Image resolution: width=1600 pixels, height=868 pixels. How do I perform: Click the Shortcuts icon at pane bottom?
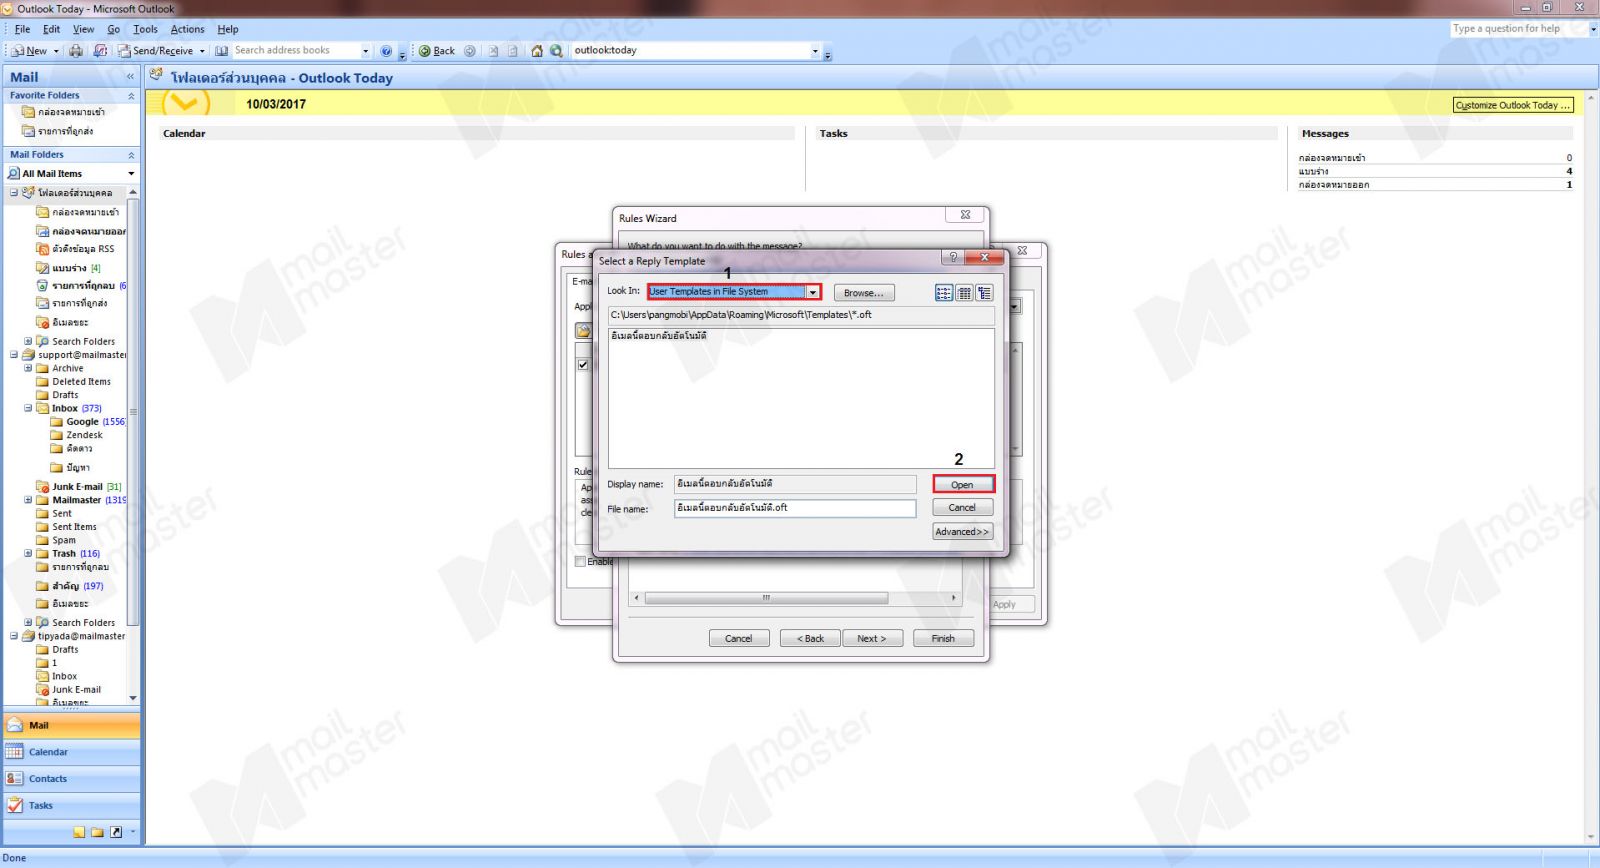(x=116, y=832)
